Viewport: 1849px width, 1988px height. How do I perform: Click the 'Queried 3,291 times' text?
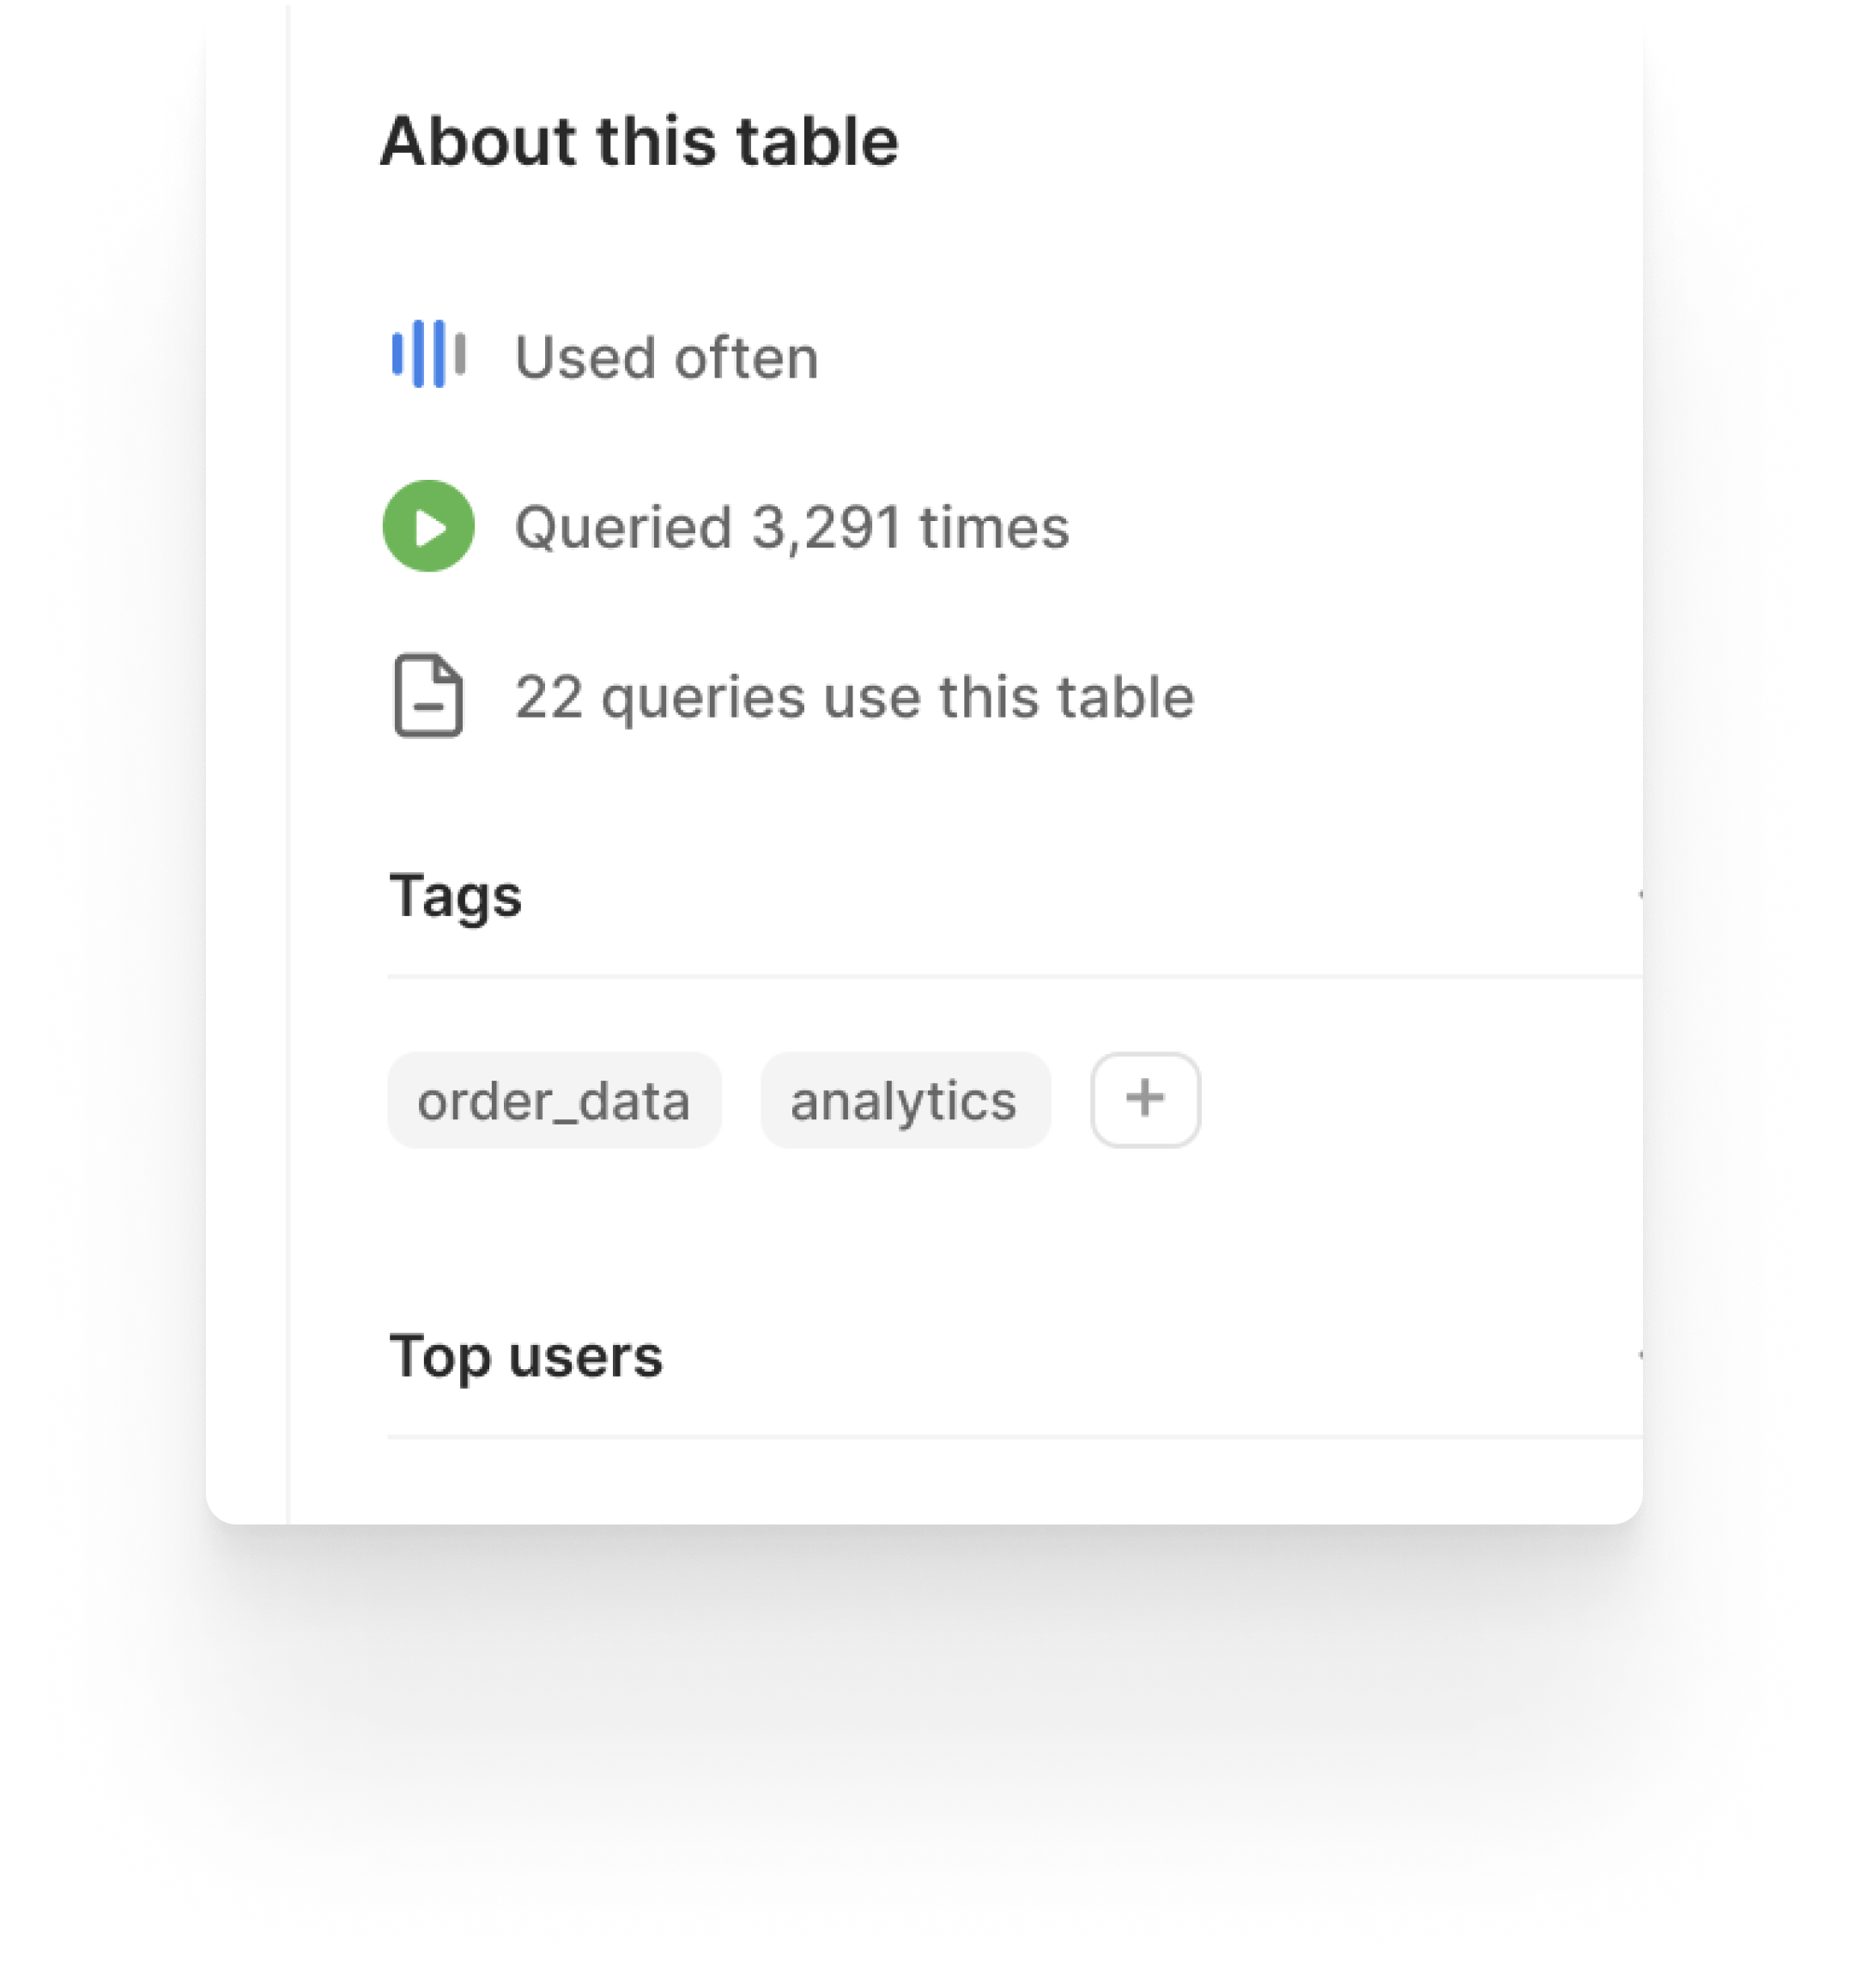pos(791,527)
